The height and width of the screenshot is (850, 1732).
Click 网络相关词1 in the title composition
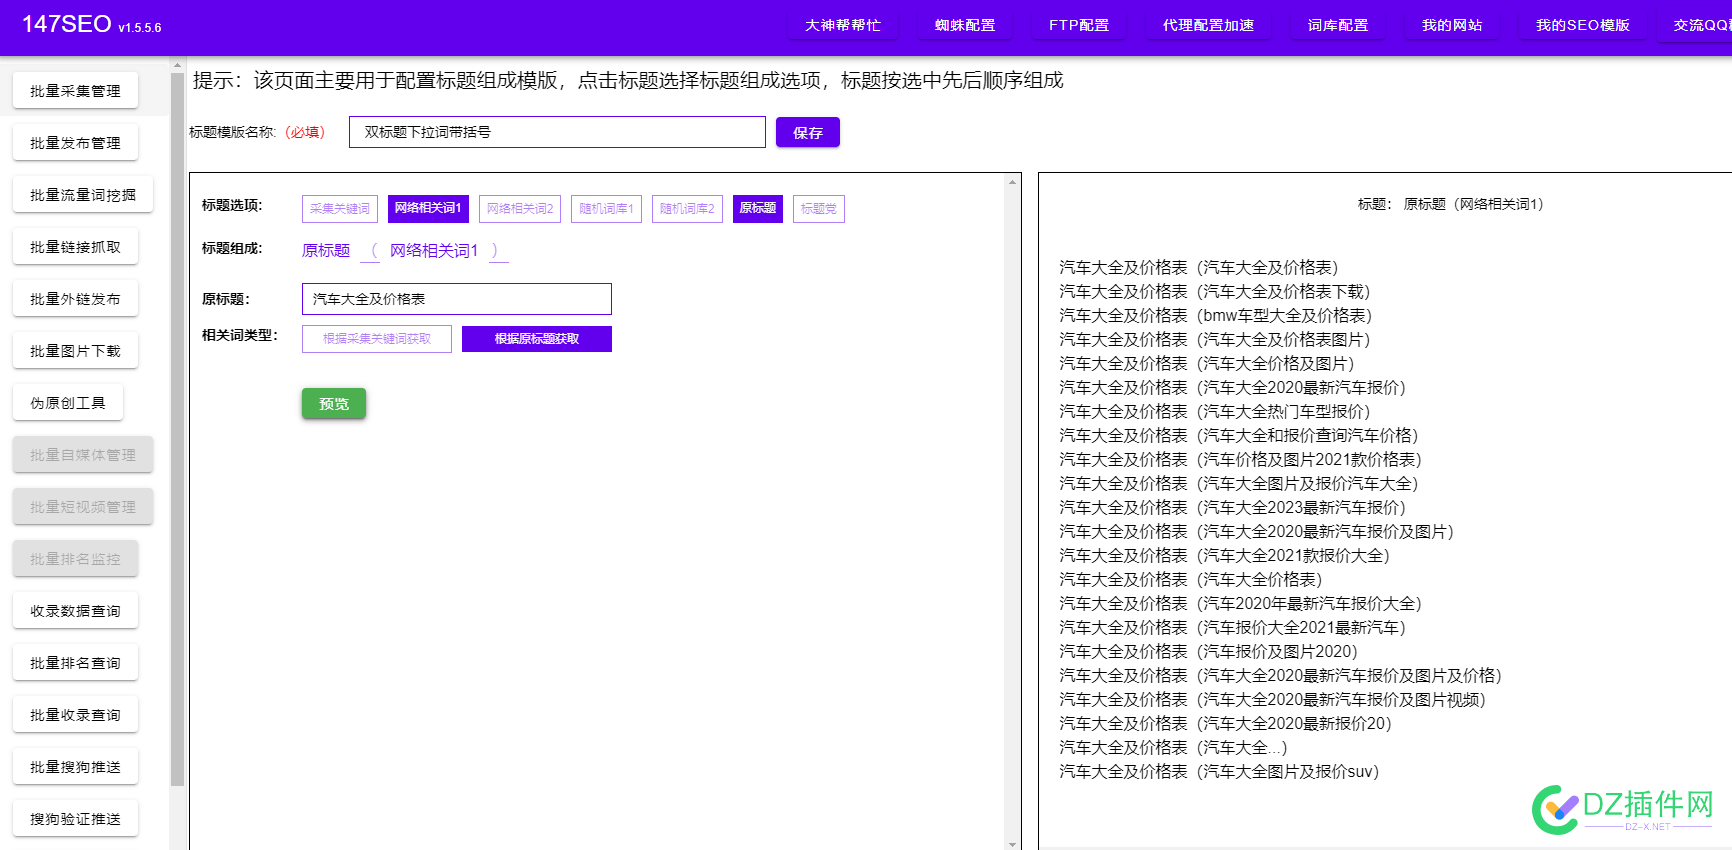tap(434, 251)
